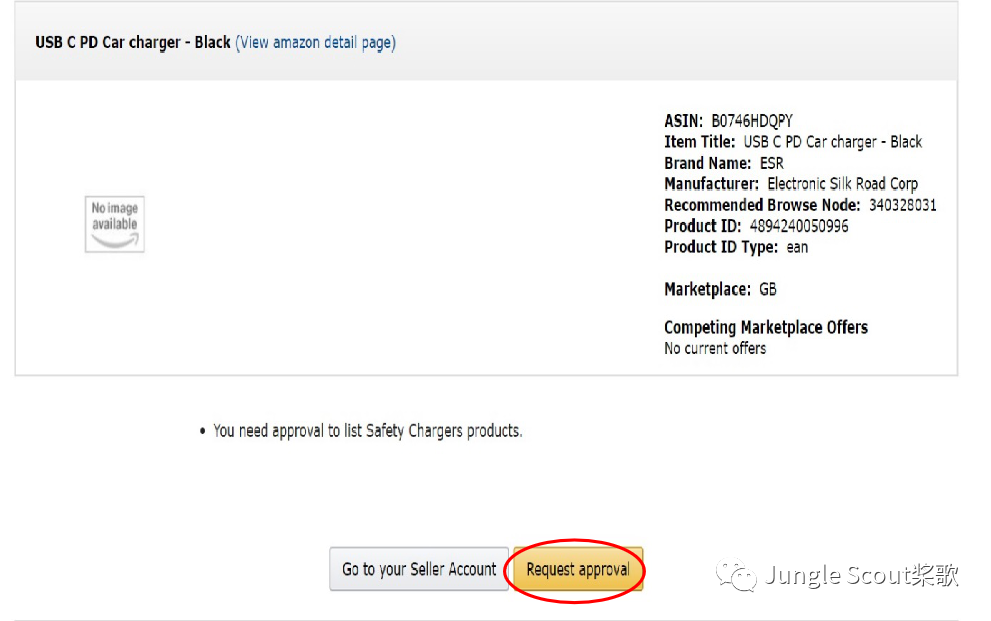This screenshot has width=991, height=621.
Task: Click the No current offers text
Action: [715, 348]
